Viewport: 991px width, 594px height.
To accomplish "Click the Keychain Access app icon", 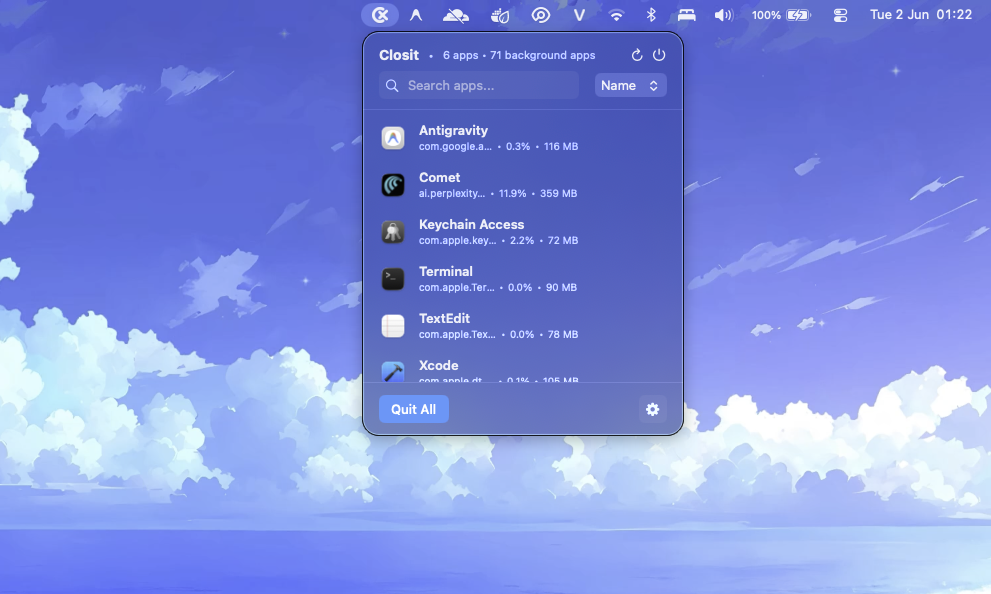I will tap(392, 232).
